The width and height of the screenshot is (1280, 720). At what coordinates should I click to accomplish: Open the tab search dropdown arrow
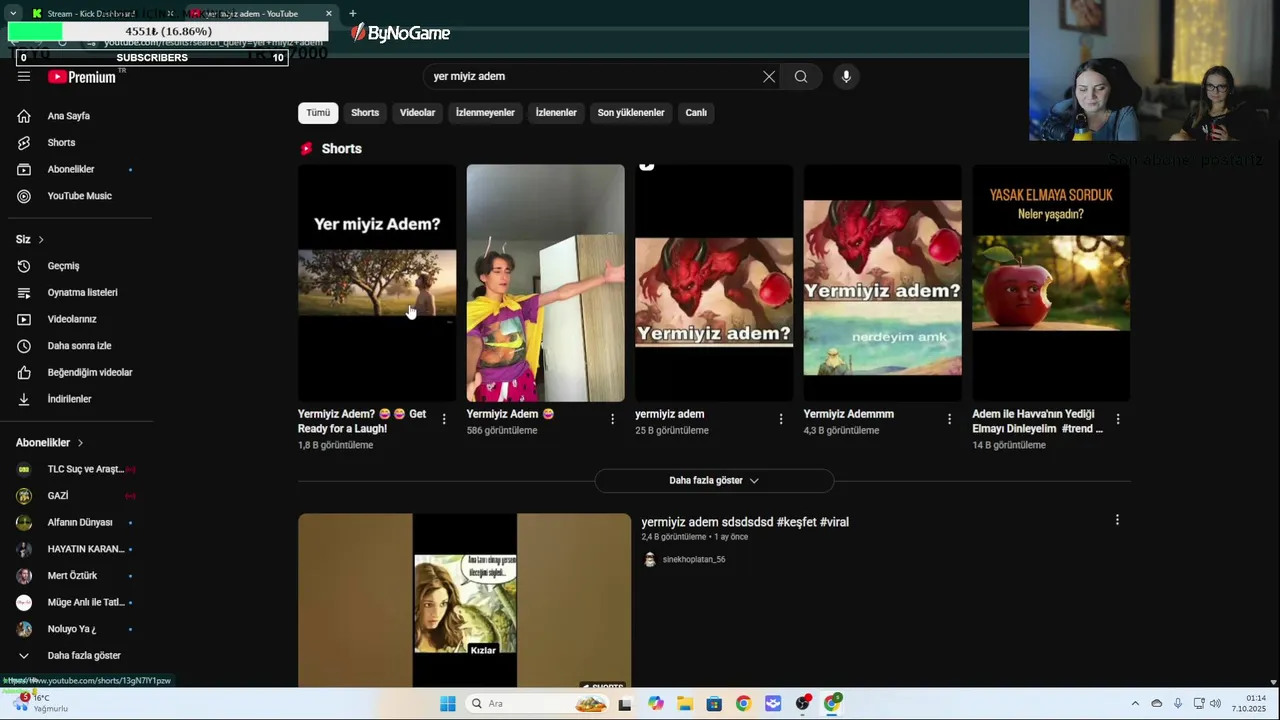point(13,13)
